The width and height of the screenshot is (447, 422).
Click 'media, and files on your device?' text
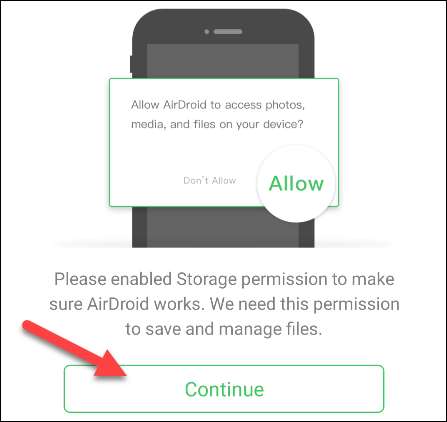click(217, 124)
